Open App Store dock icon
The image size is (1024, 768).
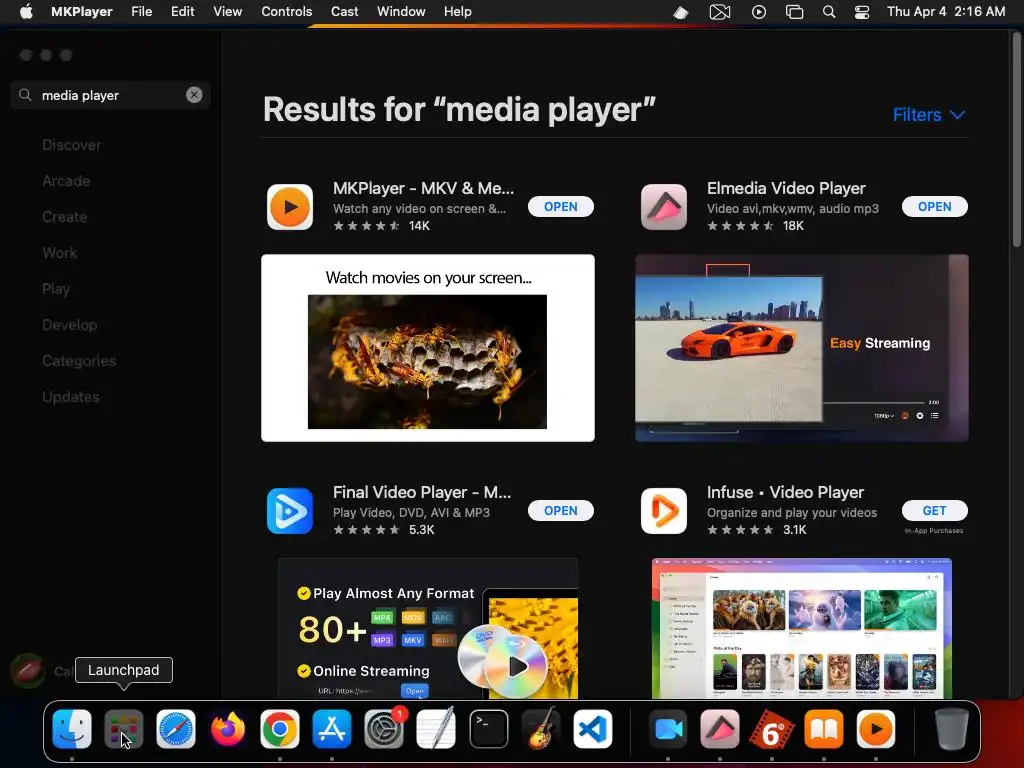332,729
